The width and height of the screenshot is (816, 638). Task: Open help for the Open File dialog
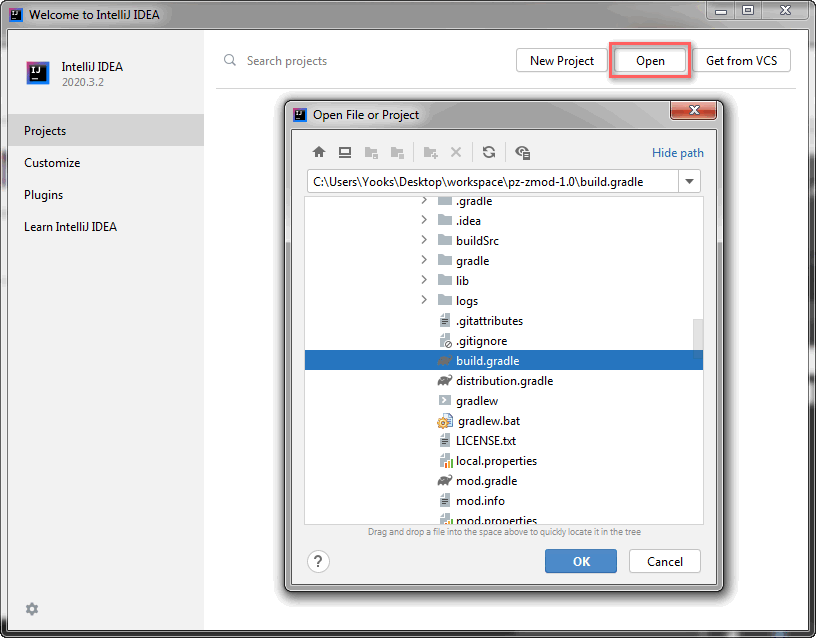(x=318, y=562)
